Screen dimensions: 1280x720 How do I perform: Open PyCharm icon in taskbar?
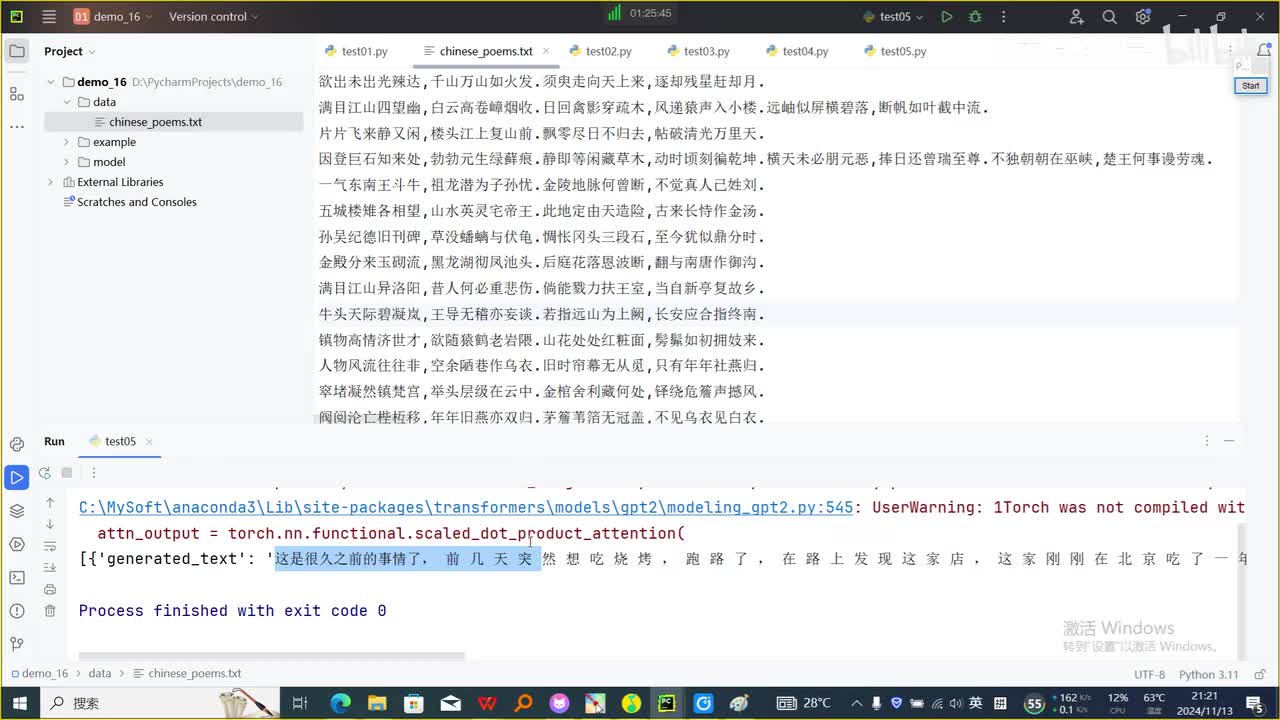coord(666,703)
